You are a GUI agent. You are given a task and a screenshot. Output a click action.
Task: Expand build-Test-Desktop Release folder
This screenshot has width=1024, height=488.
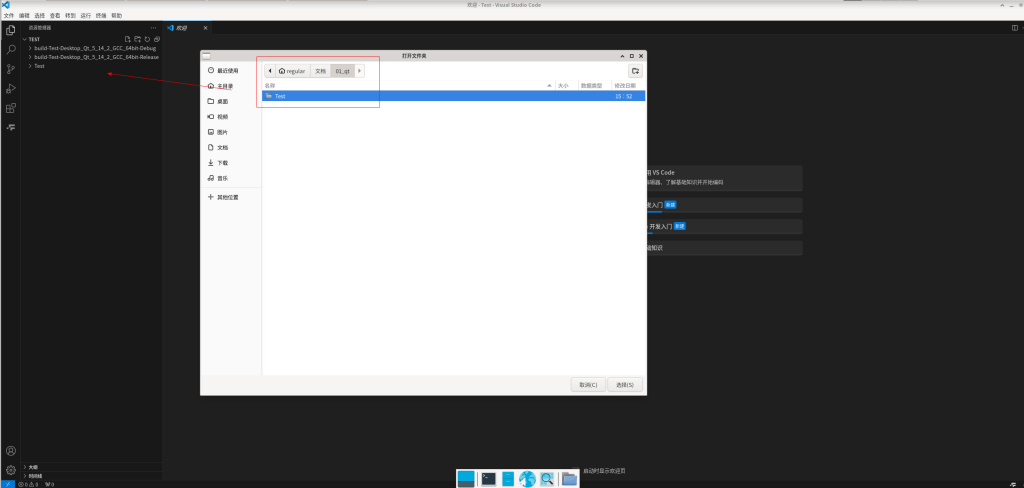coord(96,57)
